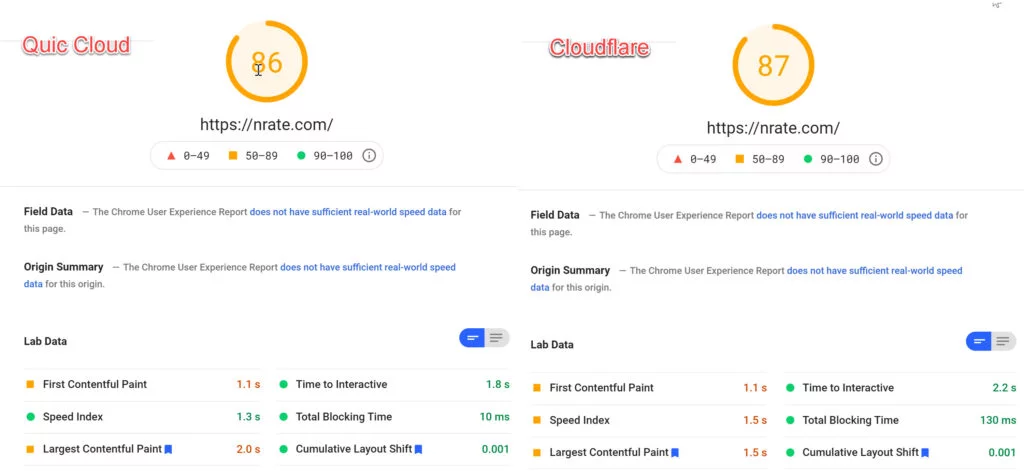Toggle Quic Cloud Lab Data to expanded list view
This screenshot has height=471, width=1024.
coord(497,338)
